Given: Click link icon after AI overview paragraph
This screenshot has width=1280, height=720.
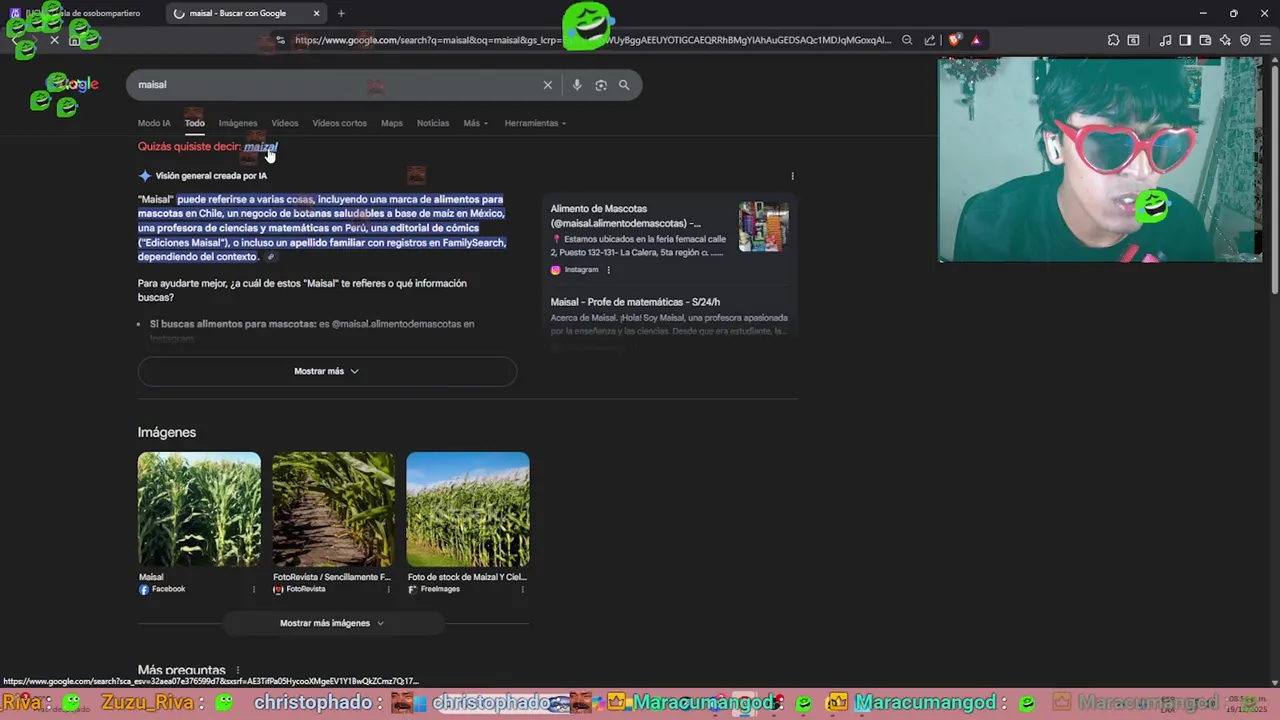Looking at the screenshot, I should click(270, 257).
